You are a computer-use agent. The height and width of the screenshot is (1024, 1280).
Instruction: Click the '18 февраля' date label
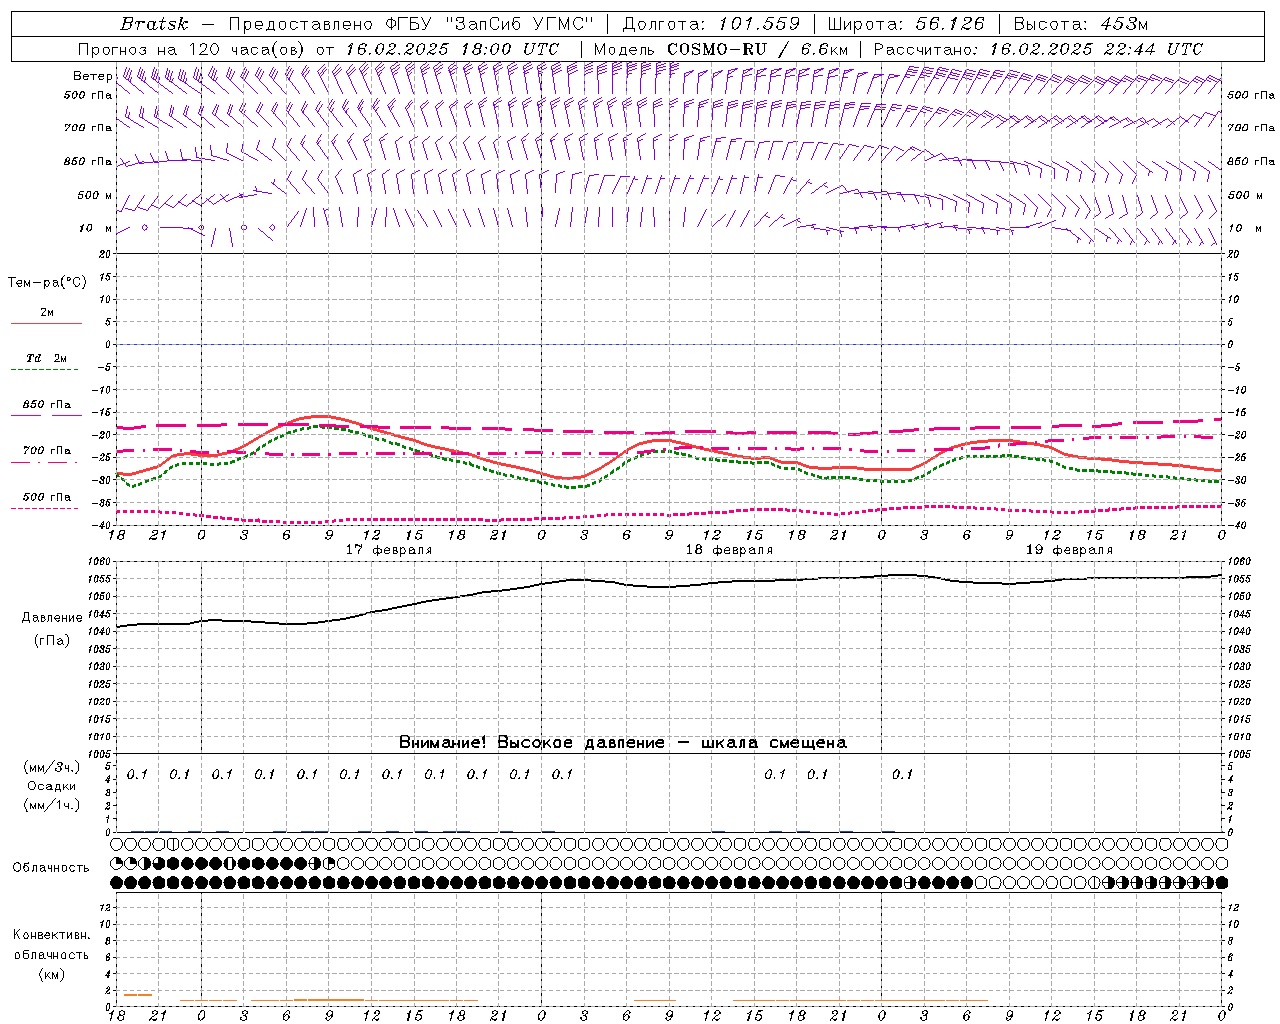(x=729, y=550)
